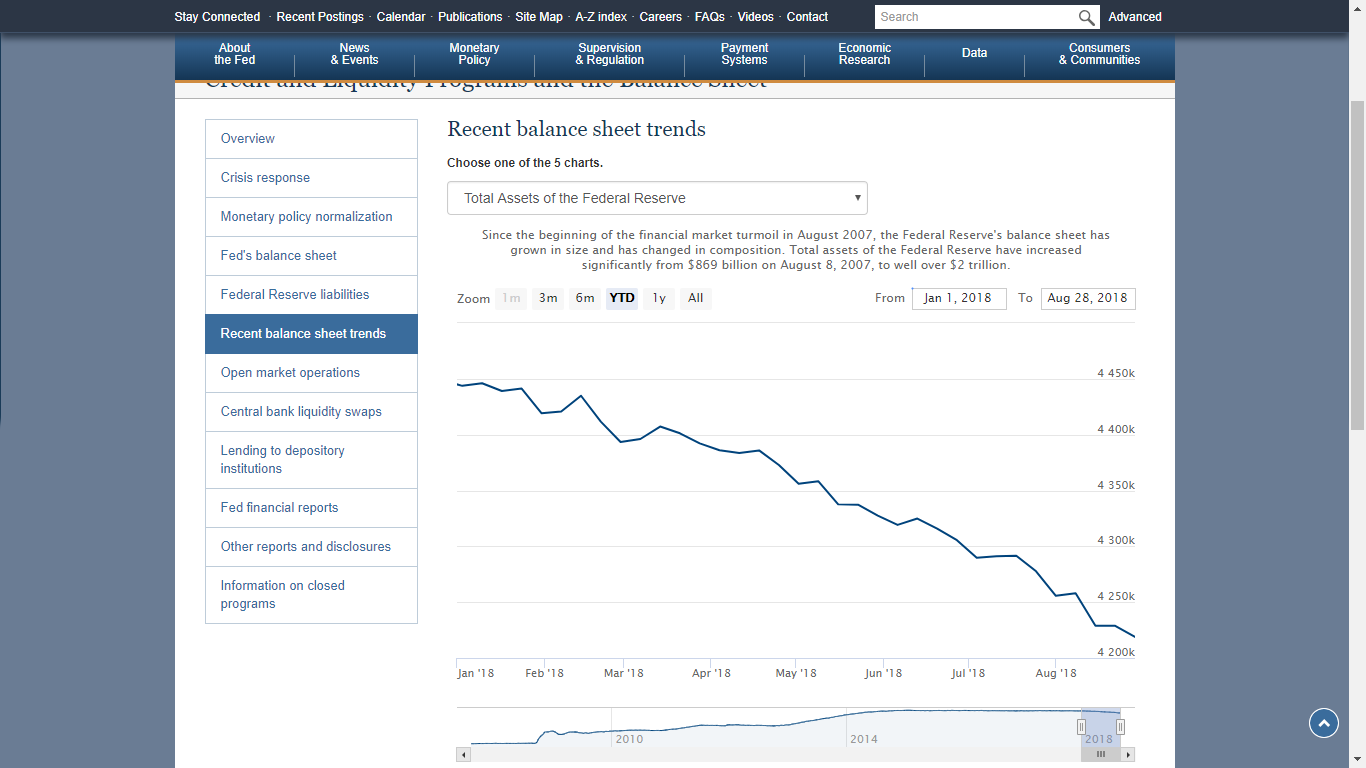This screenshot has width=1366, height=768.
Task: Open the Economic Research nav menu
Action: (864, 54)
